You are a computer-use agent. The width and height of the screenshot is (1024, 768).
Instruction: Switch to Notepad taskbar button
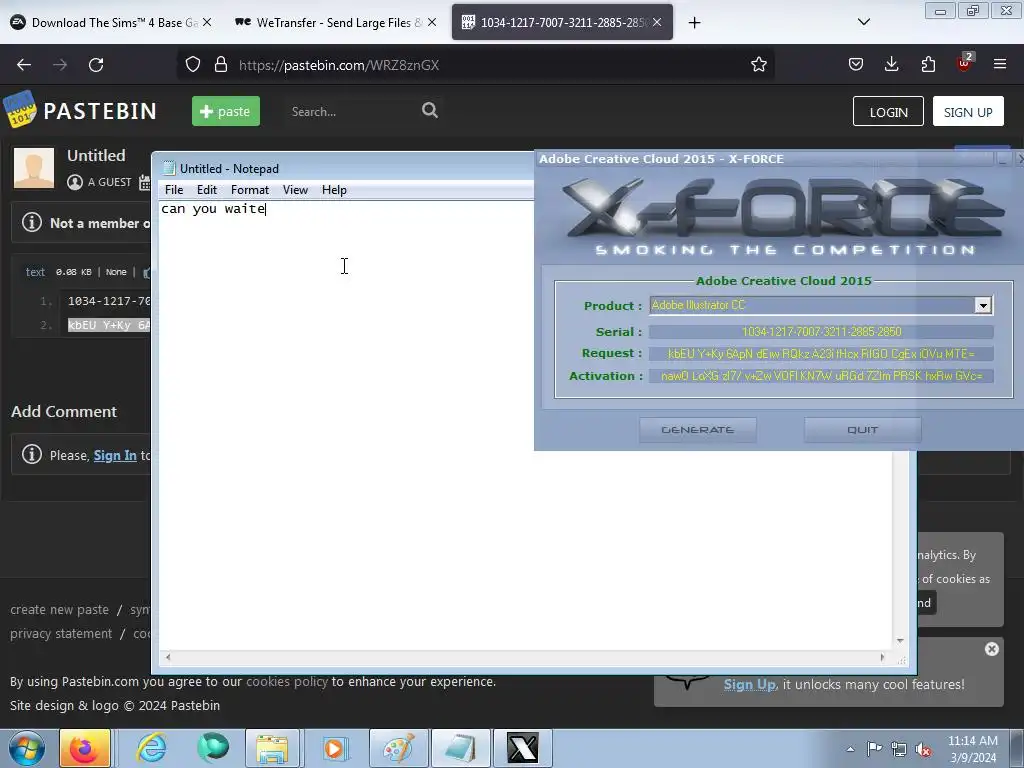tap(460, 748)
